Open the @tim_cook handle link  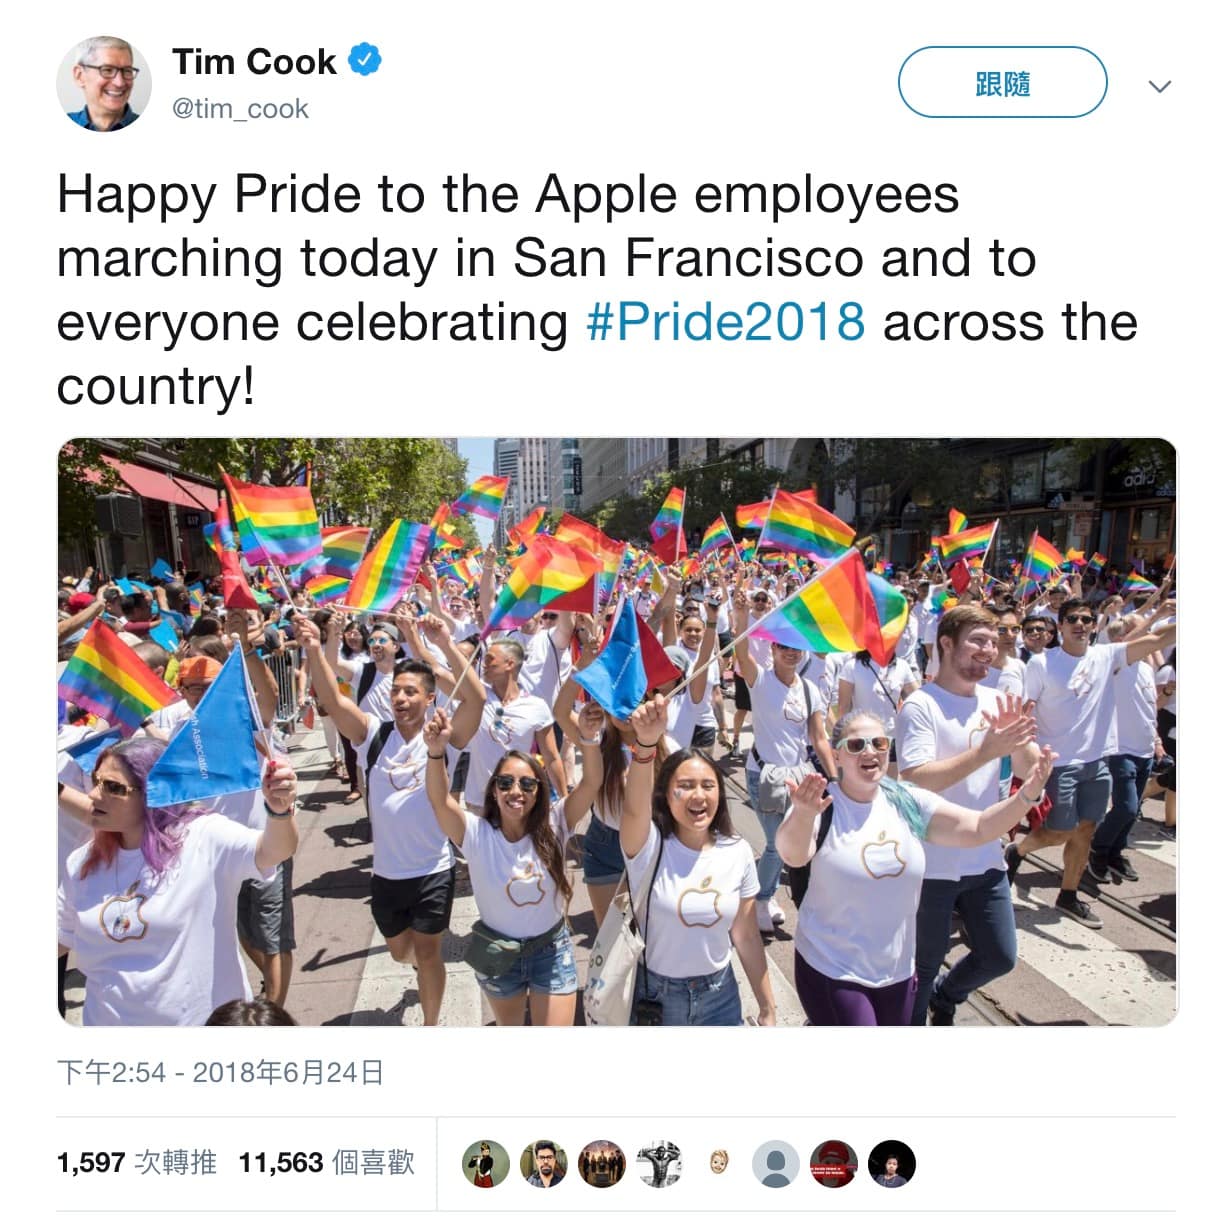tap(240, 108)
